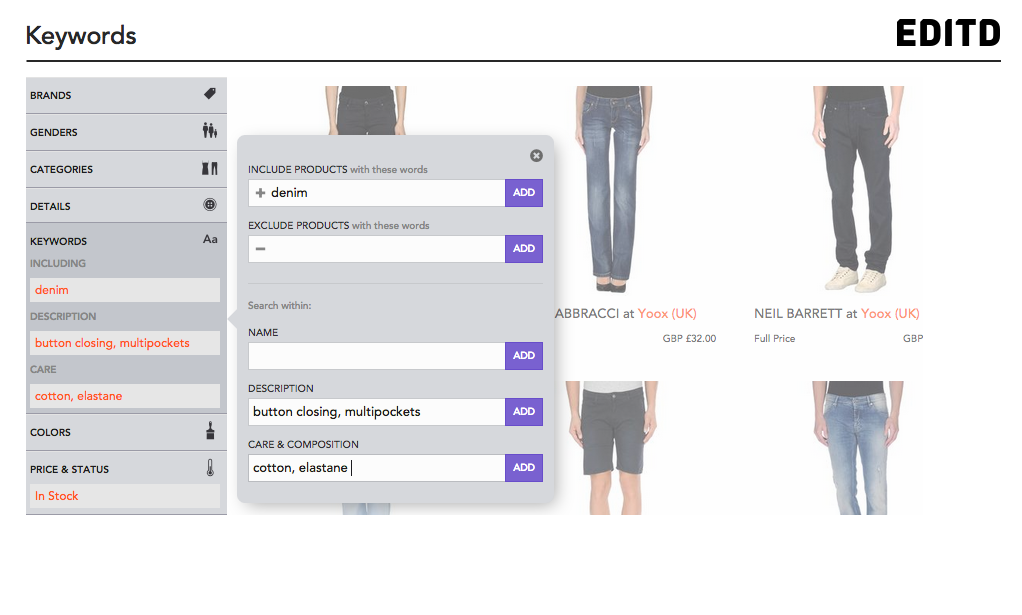
Task: Click the Details button icon
Action: [x=209, y=205]
